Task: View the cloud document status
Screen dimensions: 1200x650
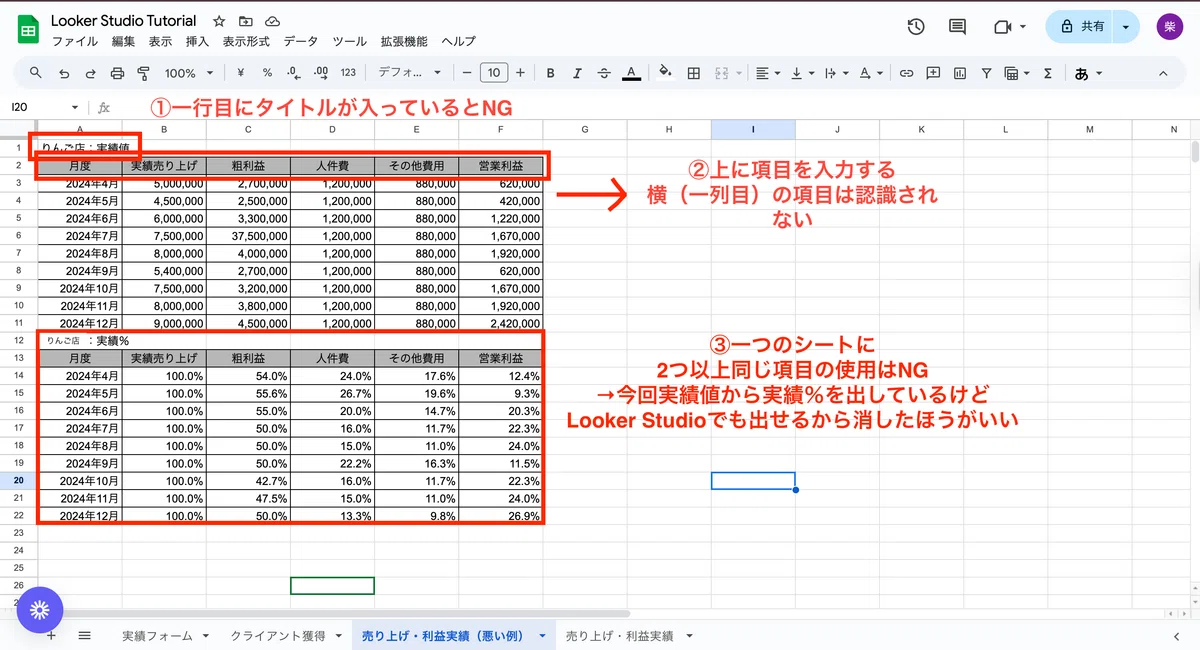Action: pyautogui.click(x=272, y=21)
